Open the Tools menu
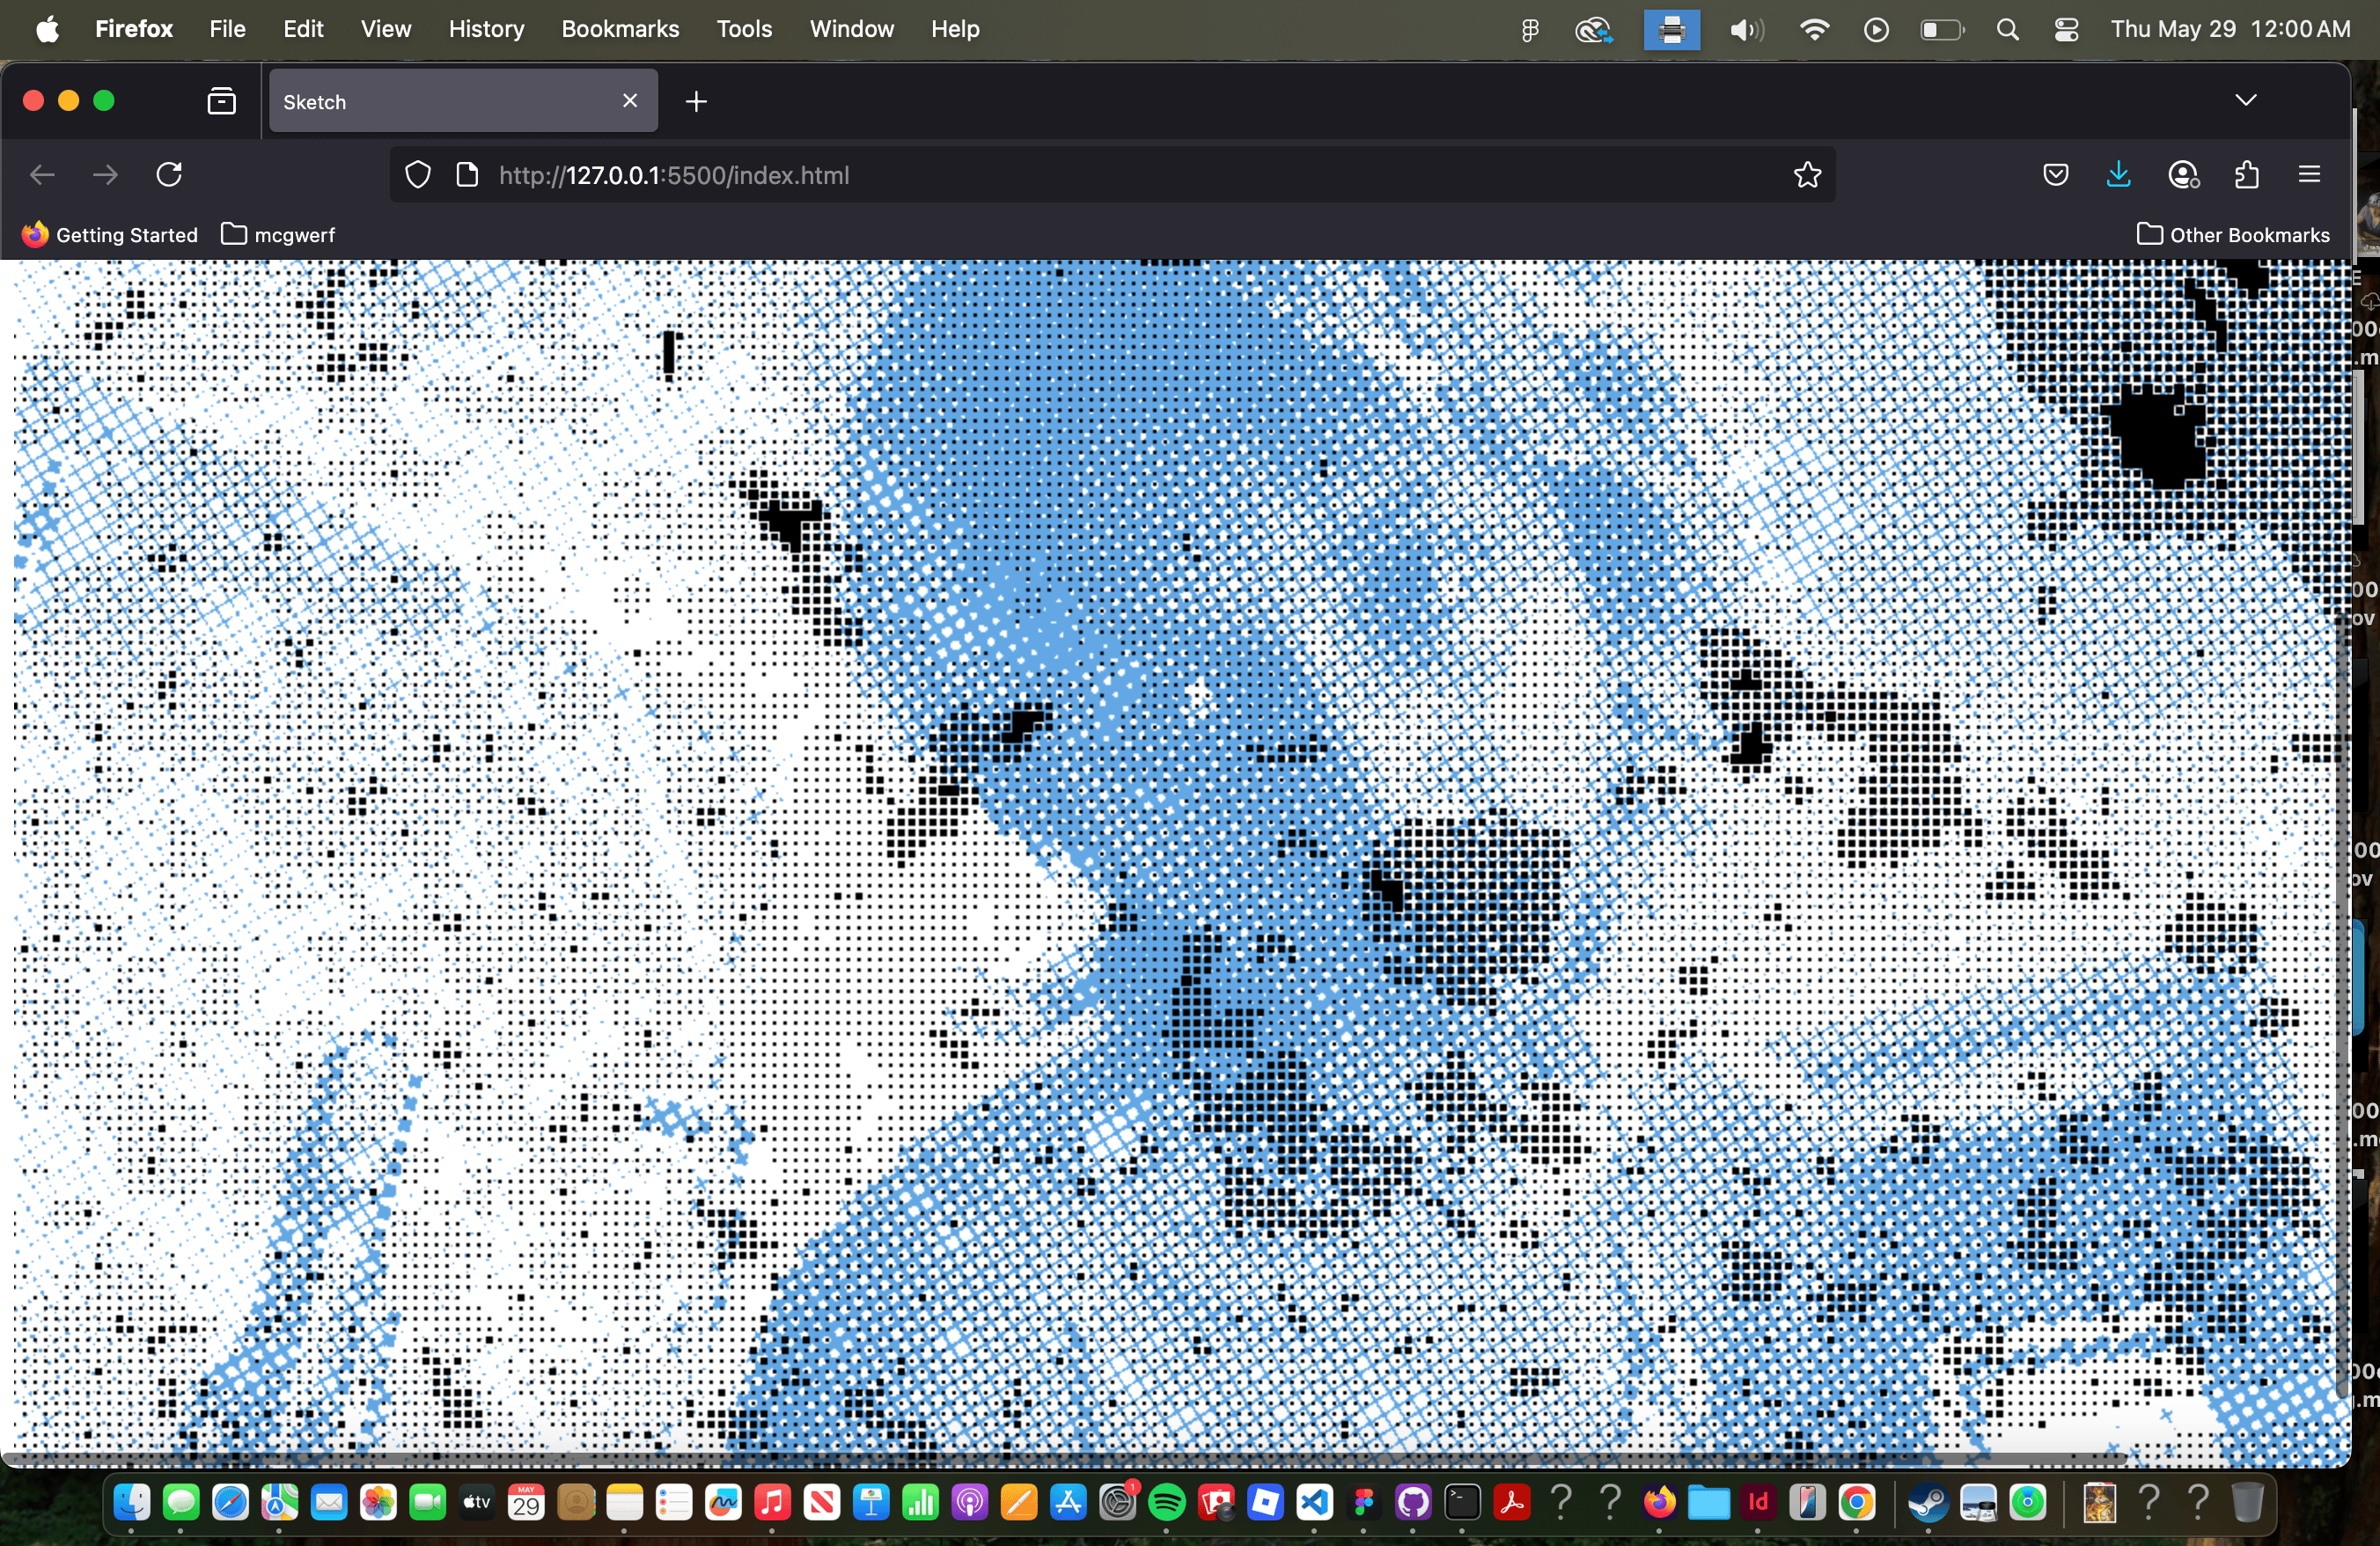The width and height of the screenshot is (2380, 1546). click(x=744, y=29)
